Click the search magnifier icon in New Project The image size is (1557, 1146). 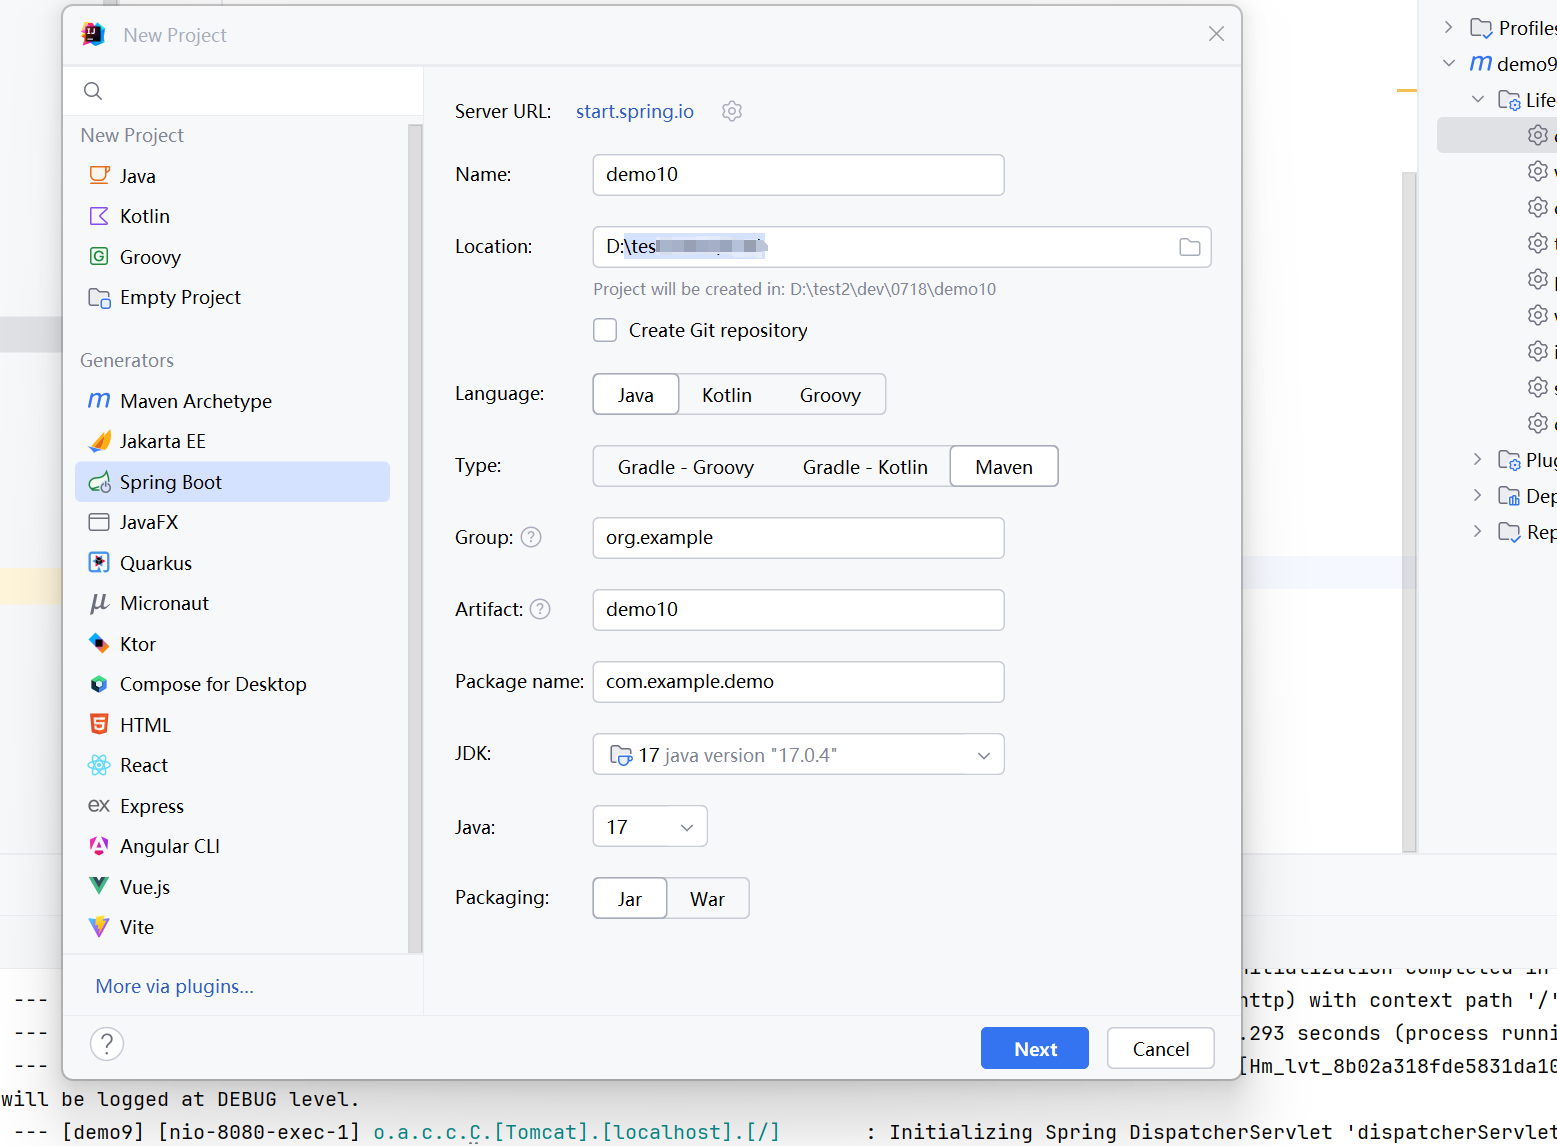[93, 91]
